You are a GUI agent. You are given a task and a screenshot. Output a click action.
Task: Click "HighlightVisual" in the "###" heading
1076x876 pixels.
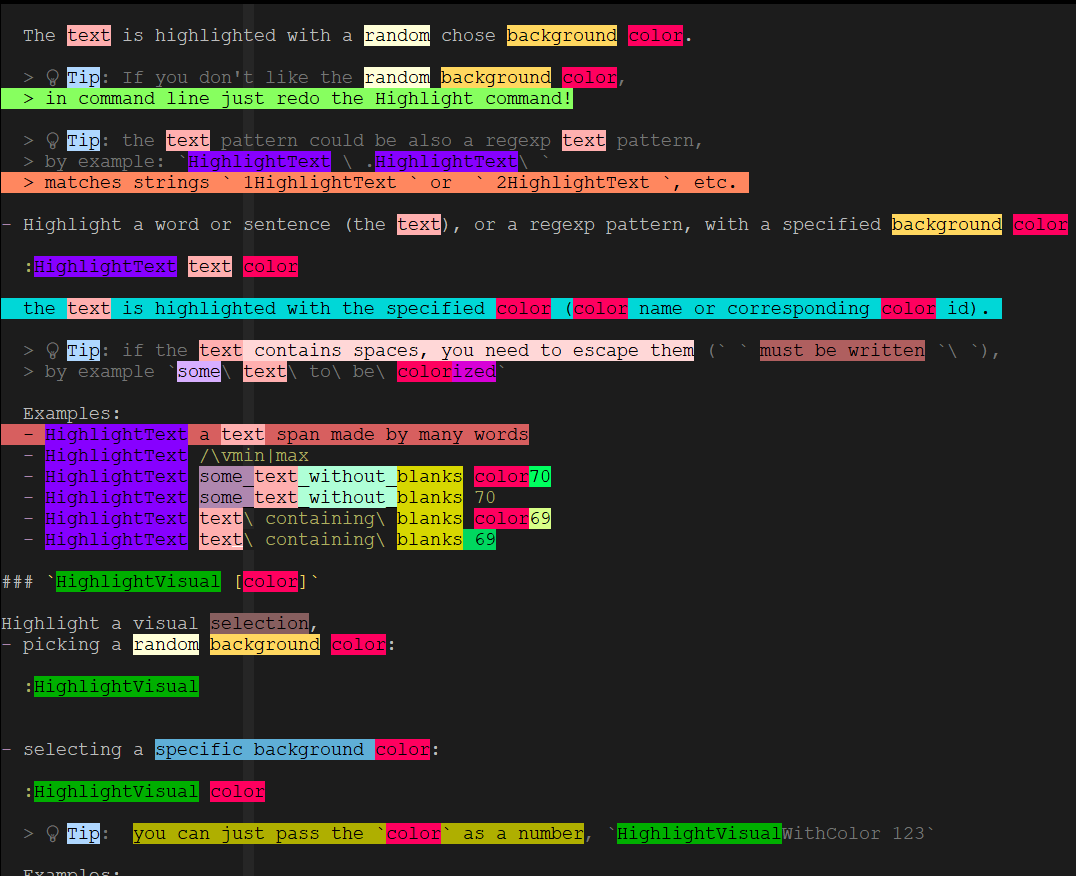(139, 582)
